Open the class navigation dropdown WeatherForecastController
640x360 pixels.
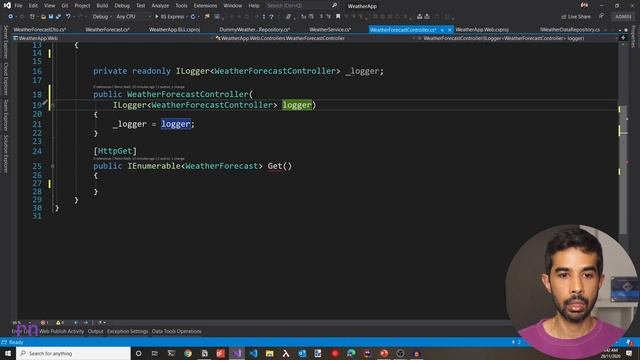pos(315,38)
